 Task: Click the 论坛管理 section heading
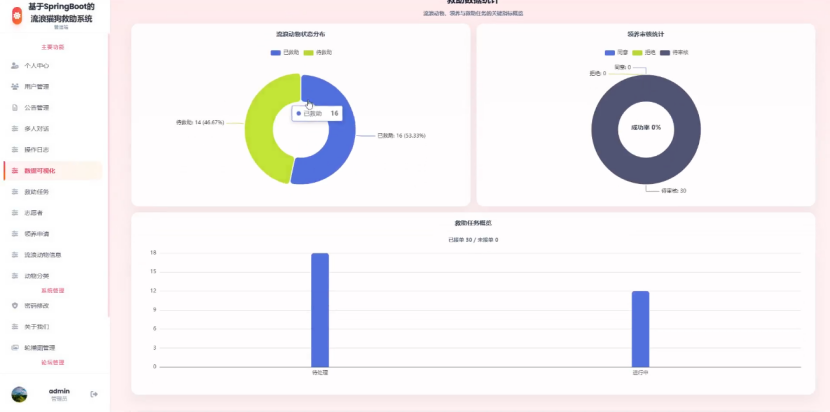(53, 363)
